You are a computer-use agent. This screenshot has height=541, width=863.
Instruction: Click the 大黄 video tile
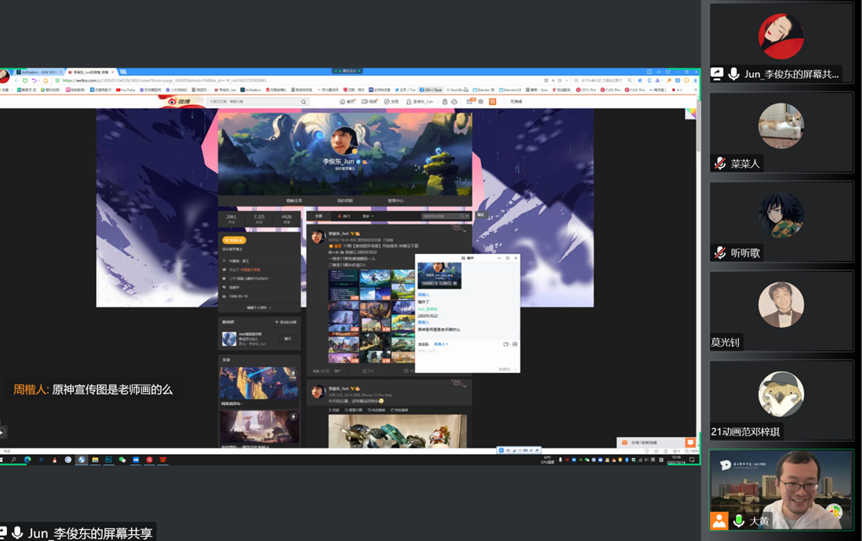(781, 490)
